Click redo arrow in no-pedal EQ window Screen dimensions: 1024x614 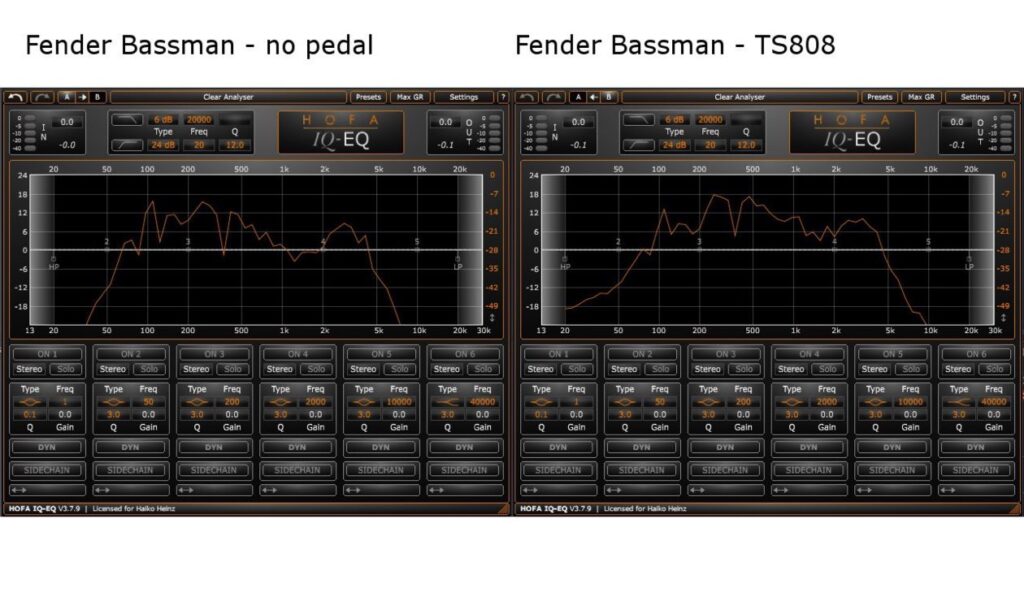(x=42, y=97)
